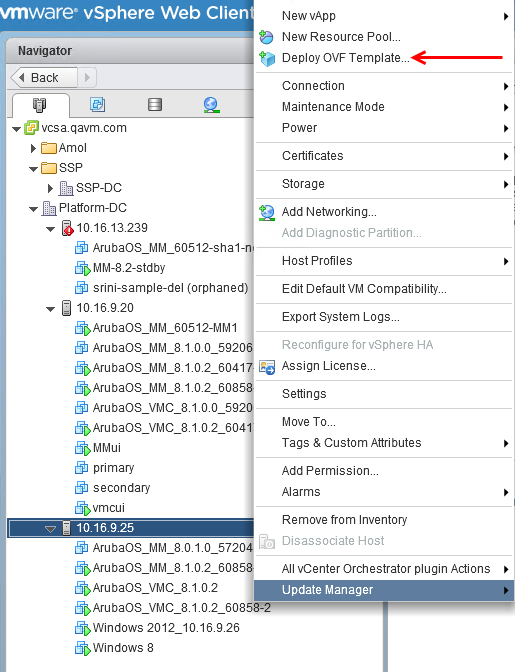Choose Assign License from the menu
The height and width of the screenshot is (672, 515).
coord(384,366)
